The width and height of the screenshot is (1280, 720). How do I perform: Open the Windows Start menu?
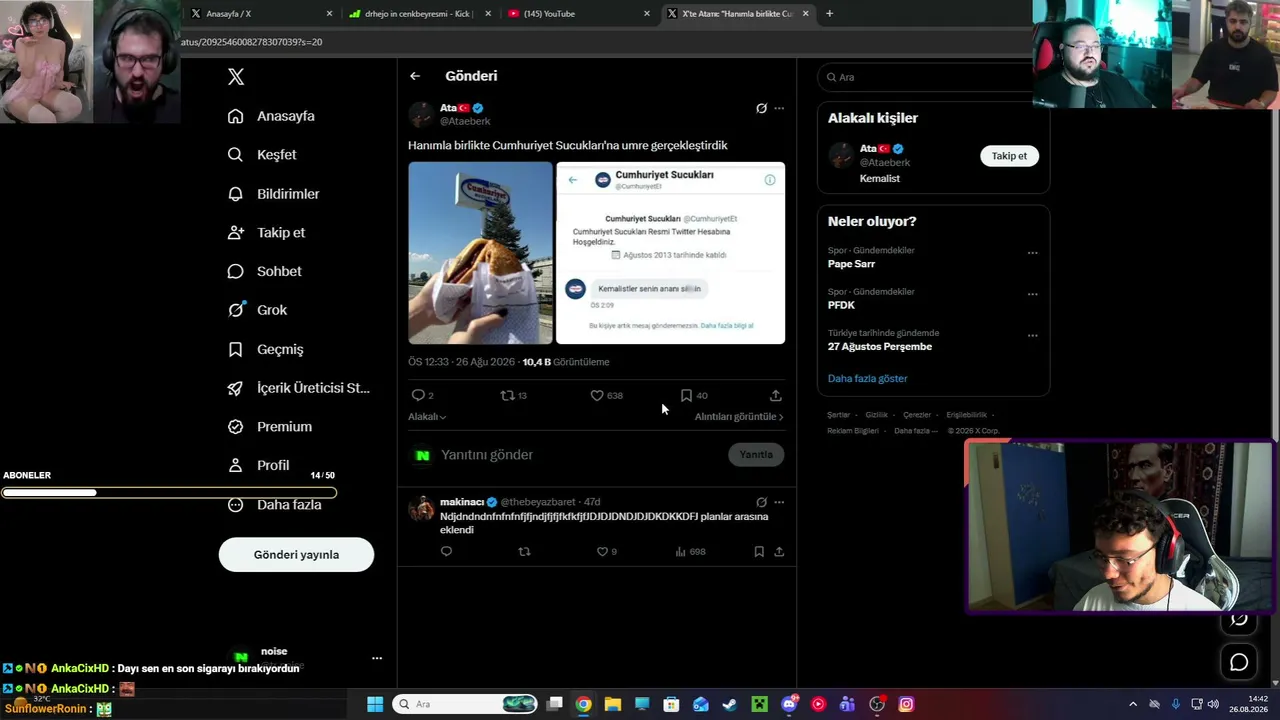[375, 704]
